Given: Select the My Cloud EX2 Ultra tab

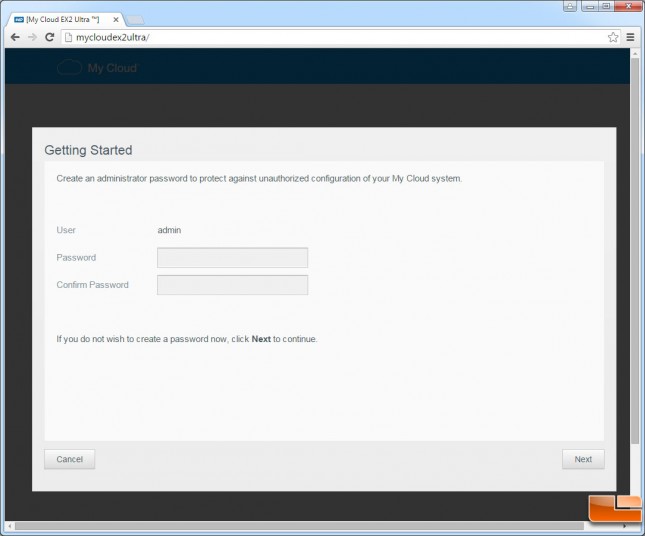Looking at the screenshot, I should (62, 19).
